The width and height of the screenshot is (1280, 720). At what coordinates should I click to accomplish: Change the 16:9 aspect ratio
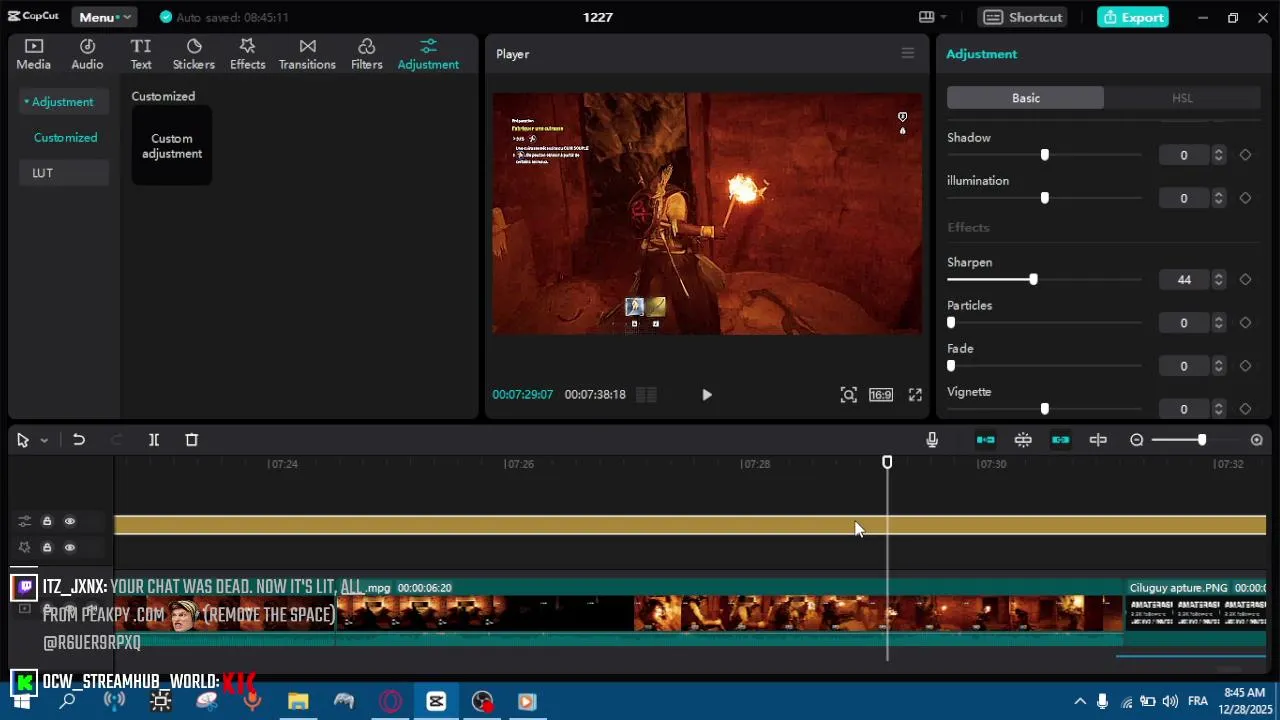click(x=881, y=395)
